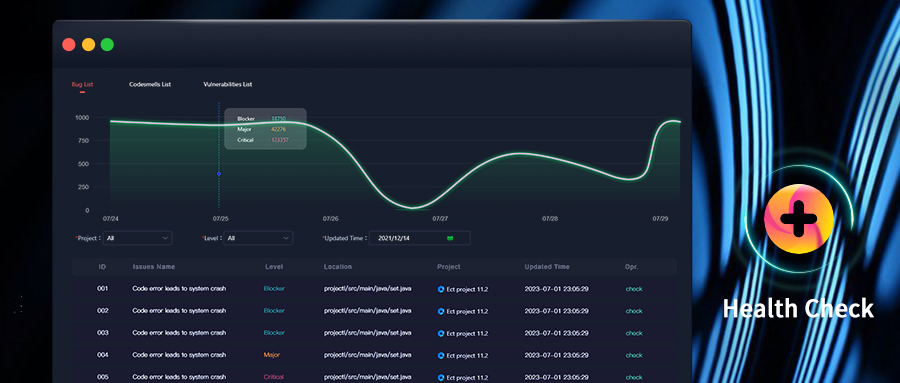Viewport: 900px width, 383px height.
Task: Click project icon in row 002
Action: [441, 311]
